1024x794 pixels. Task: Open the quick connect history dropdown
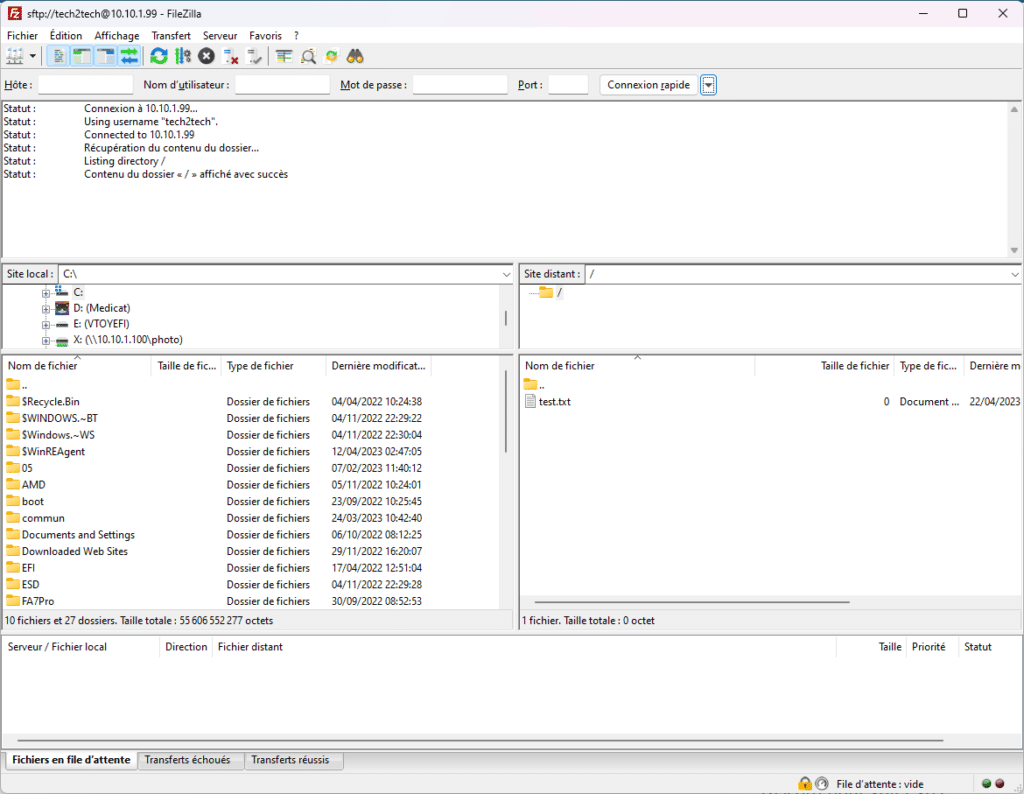(708, 85)
